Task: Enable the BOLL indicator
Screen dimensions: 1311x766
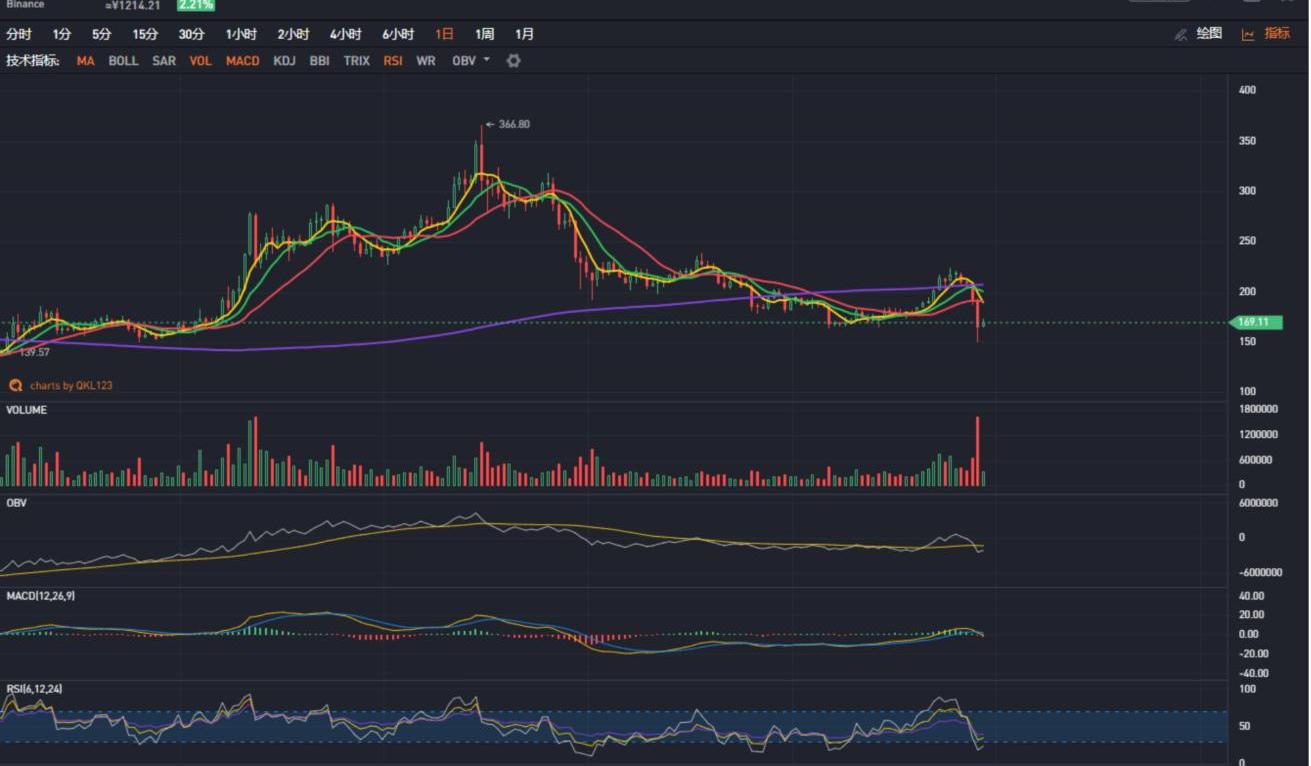Action: tap(123, 61)
